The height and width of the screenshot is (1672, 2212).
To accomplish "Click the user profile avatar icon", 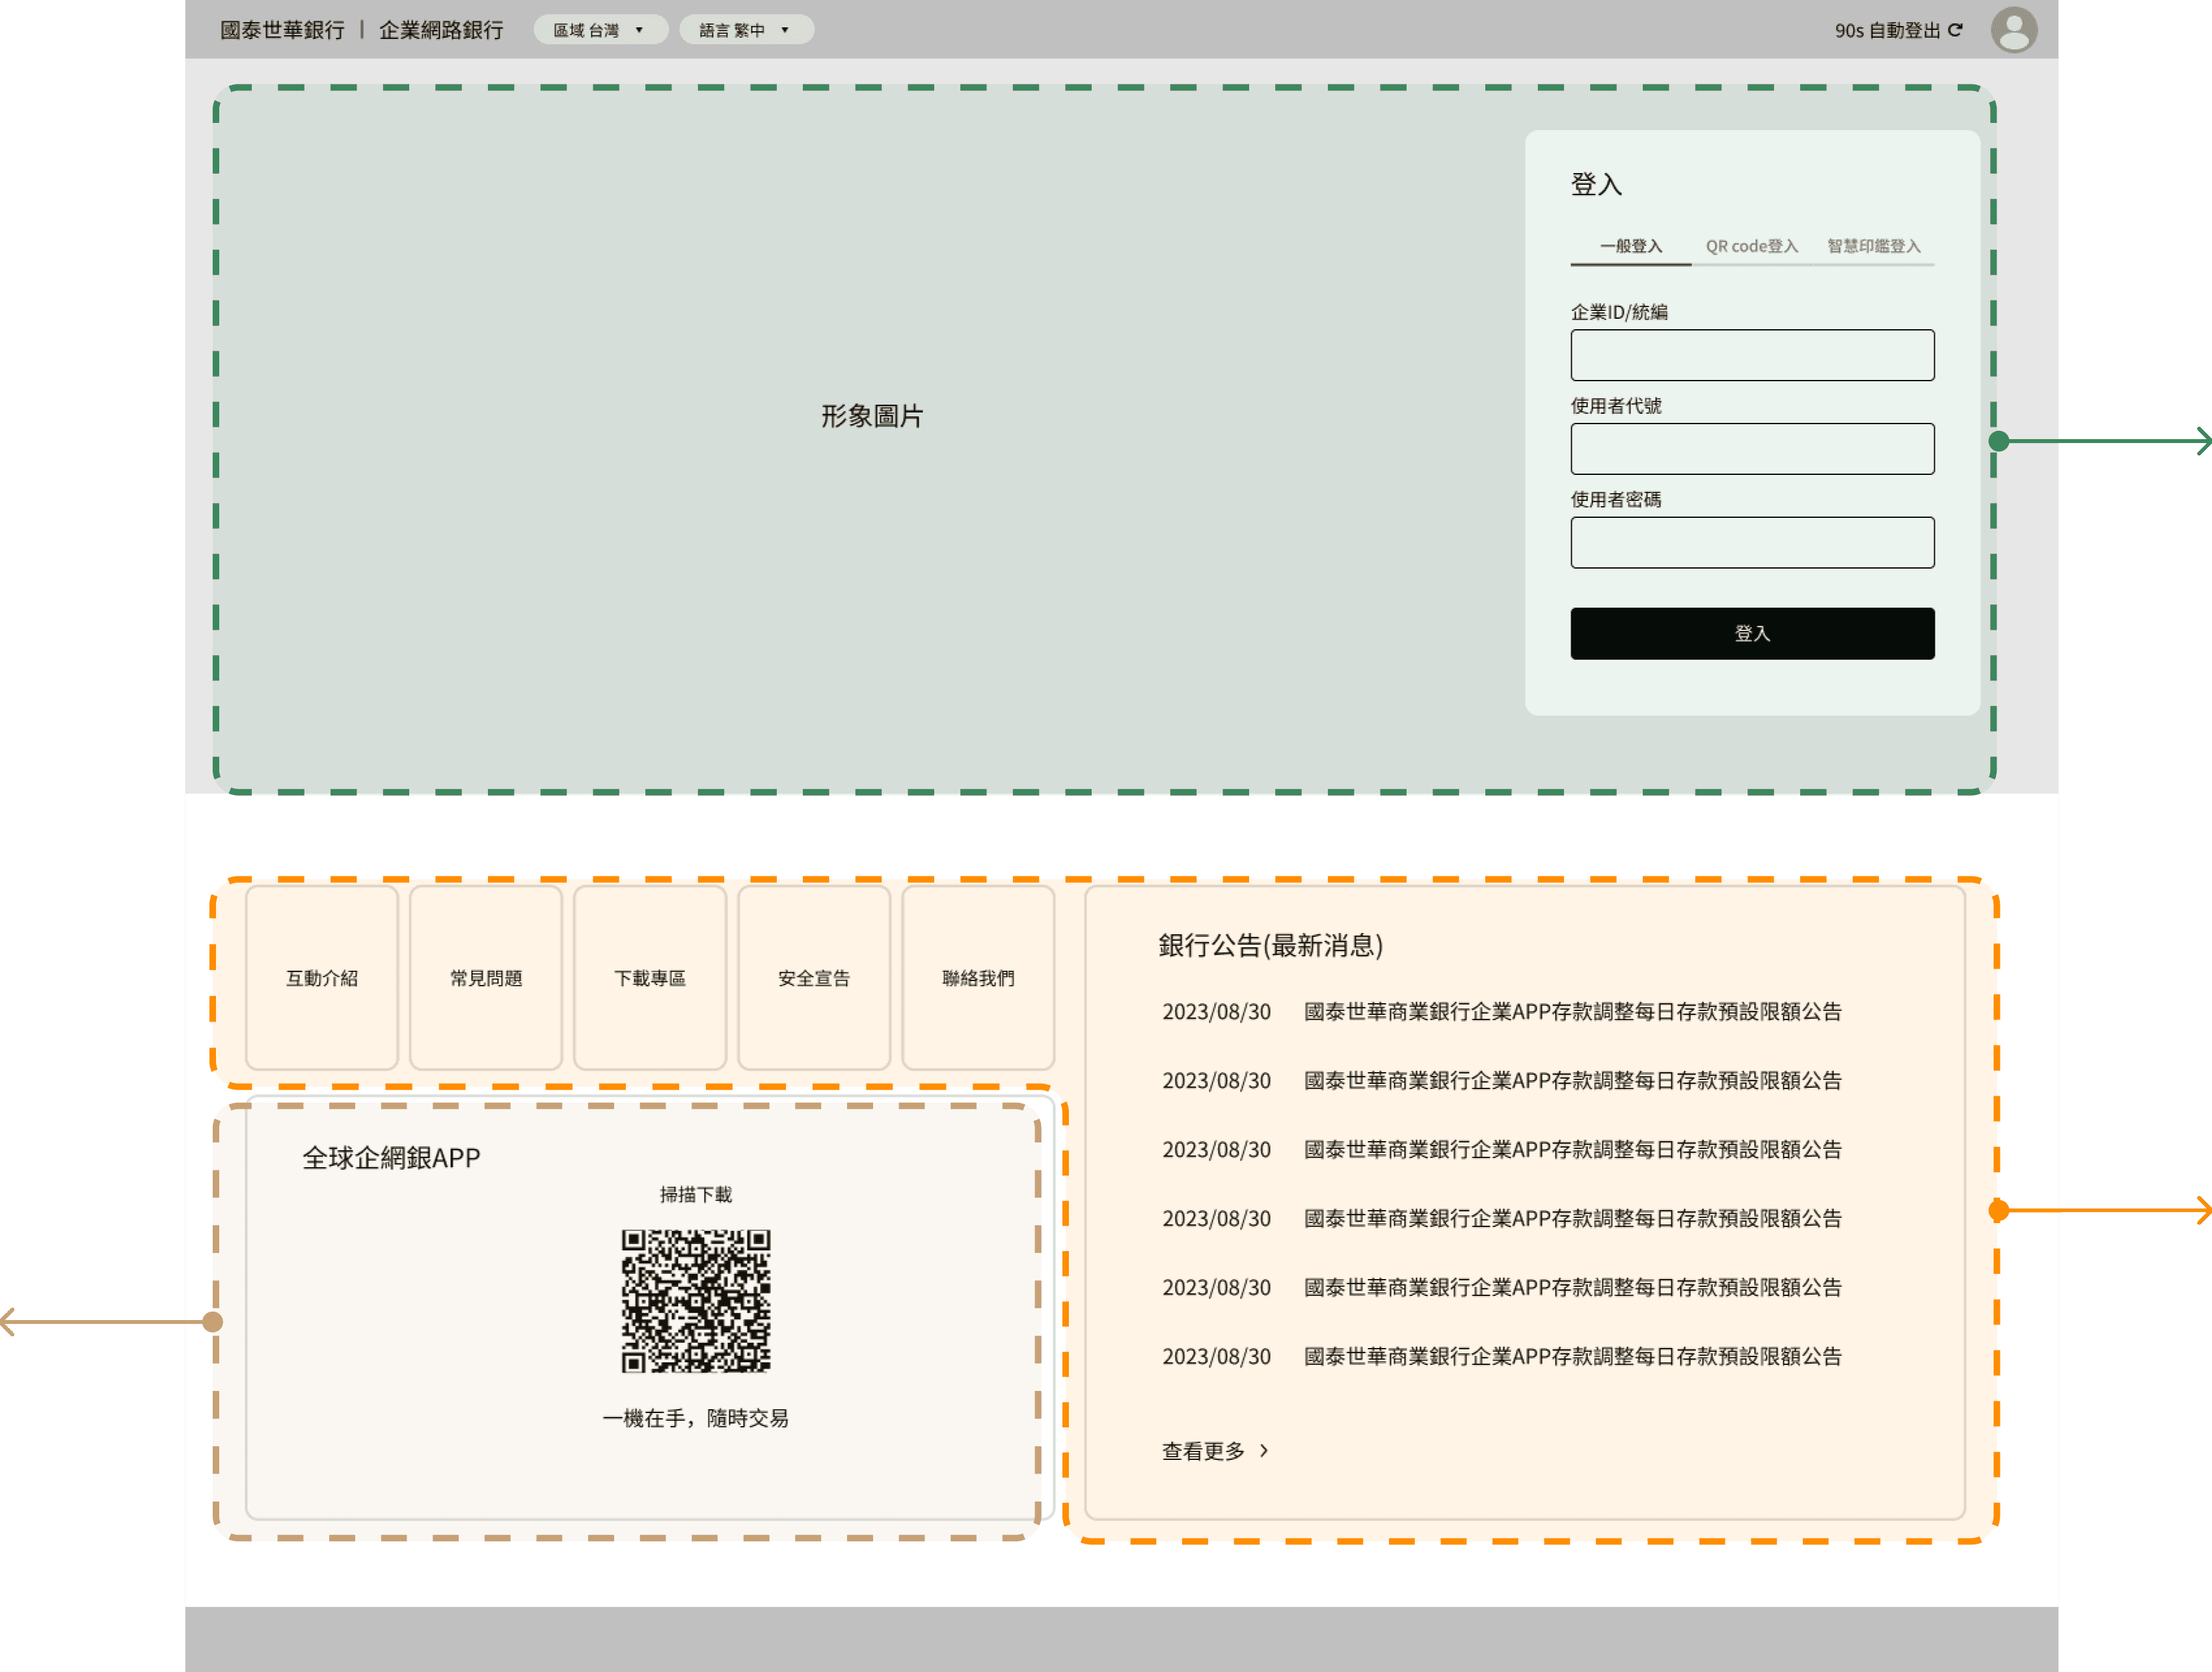I will pyautogui.click(x=2013, y=30).
